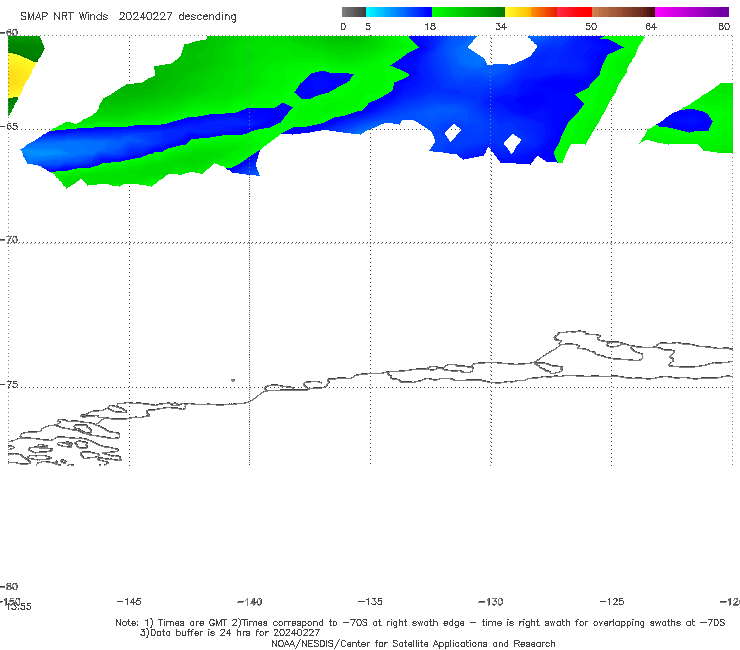740x650 pixels.
Task: Click the latitude label -70
Action: tap(9, 240)
